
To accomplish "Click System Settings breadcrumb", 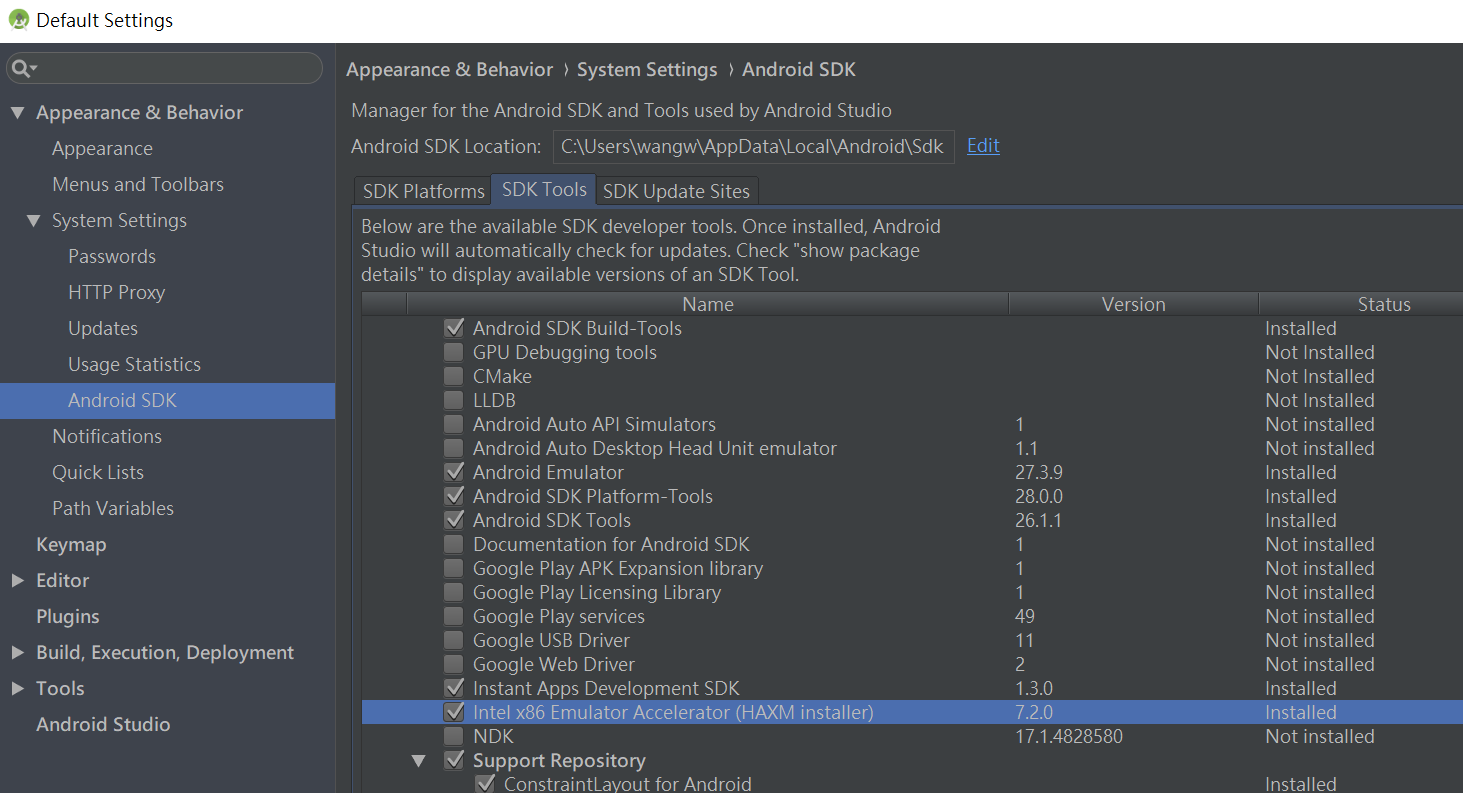I will tap(647, 69).
